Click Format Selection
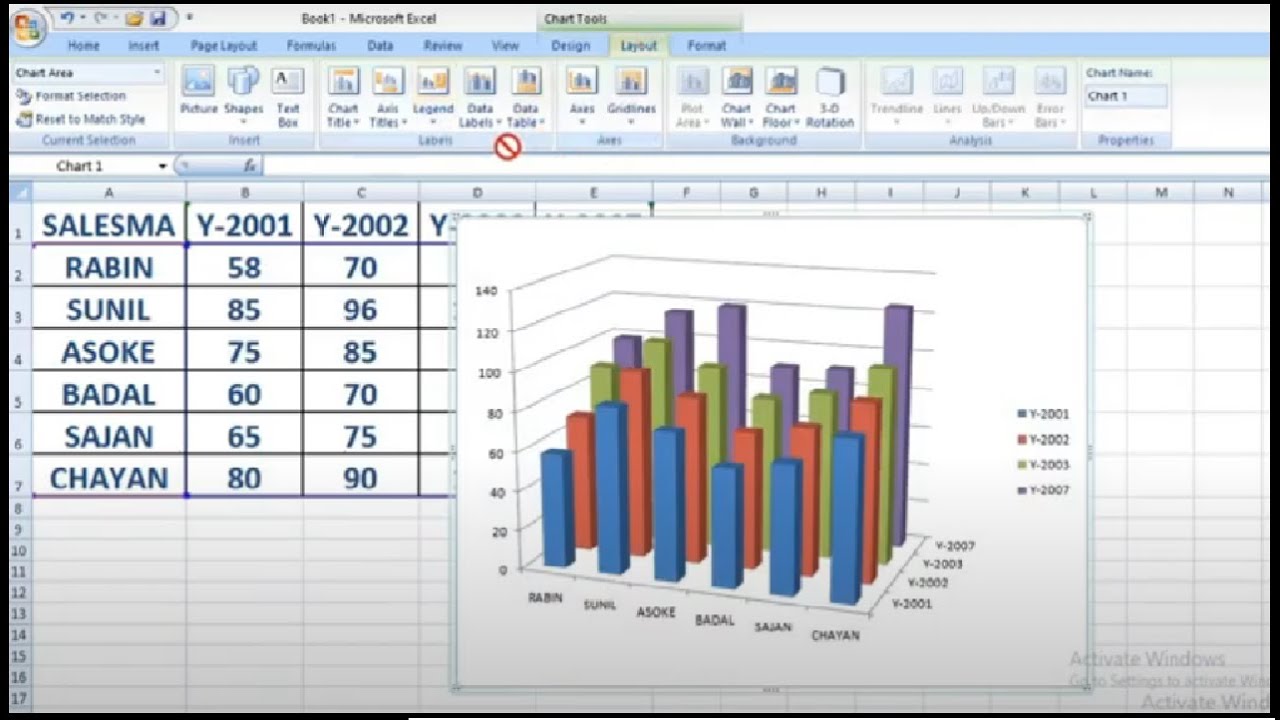 click(72, 96)
